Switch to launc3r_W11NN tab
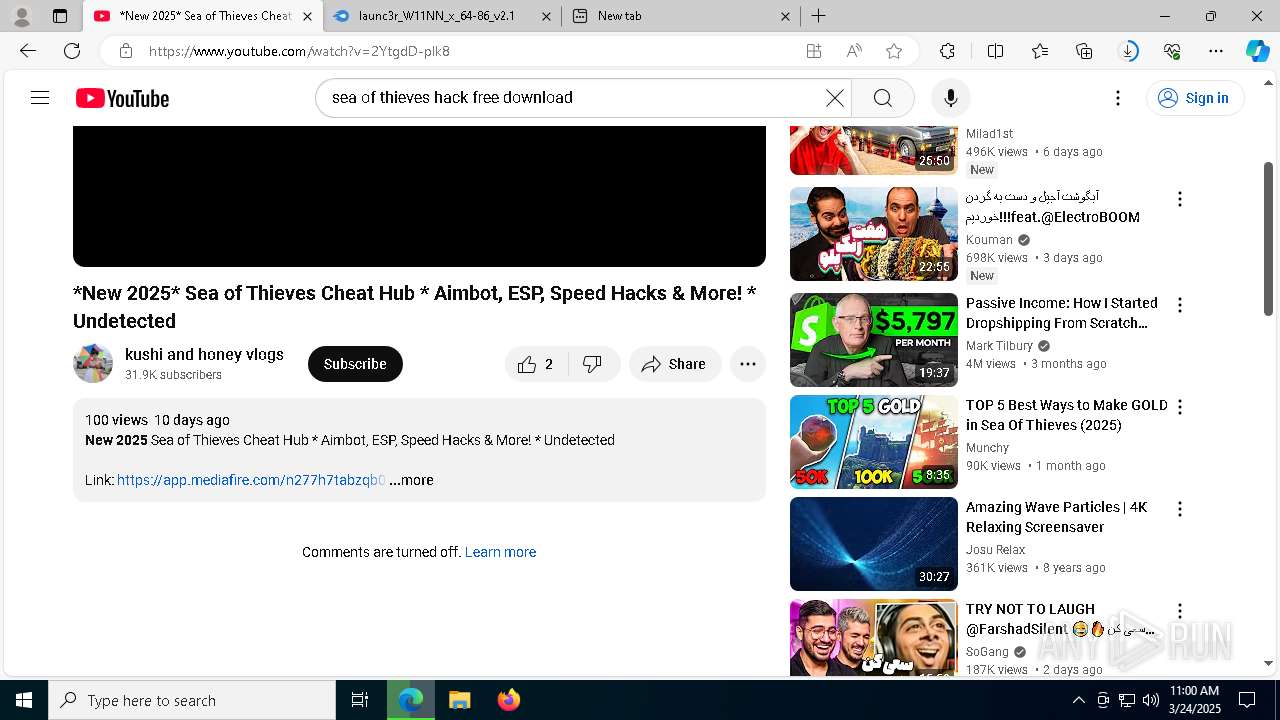 click(436, 16)
